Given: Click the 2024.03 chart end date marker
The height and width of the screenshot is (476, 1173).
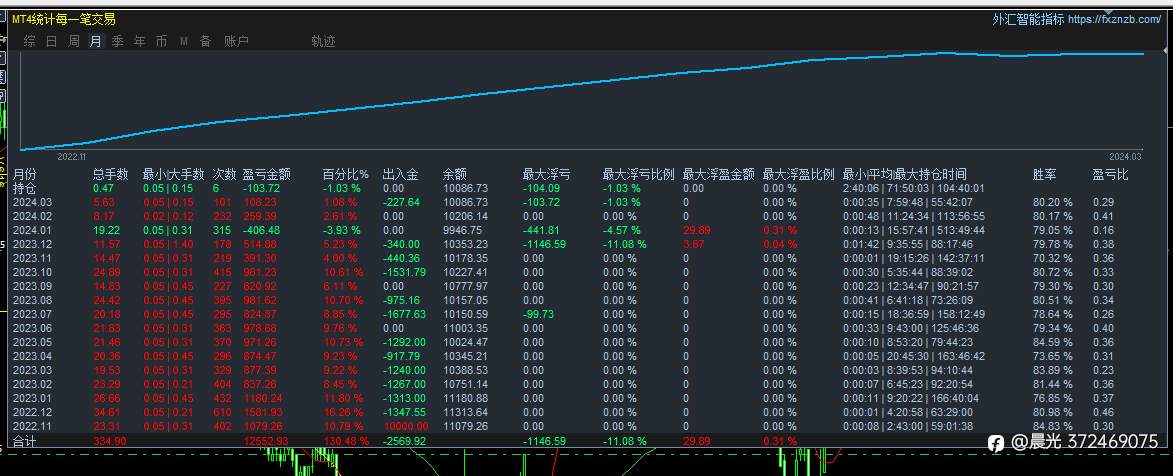Looking at the screenshot, I should (x=1125, y=157).
